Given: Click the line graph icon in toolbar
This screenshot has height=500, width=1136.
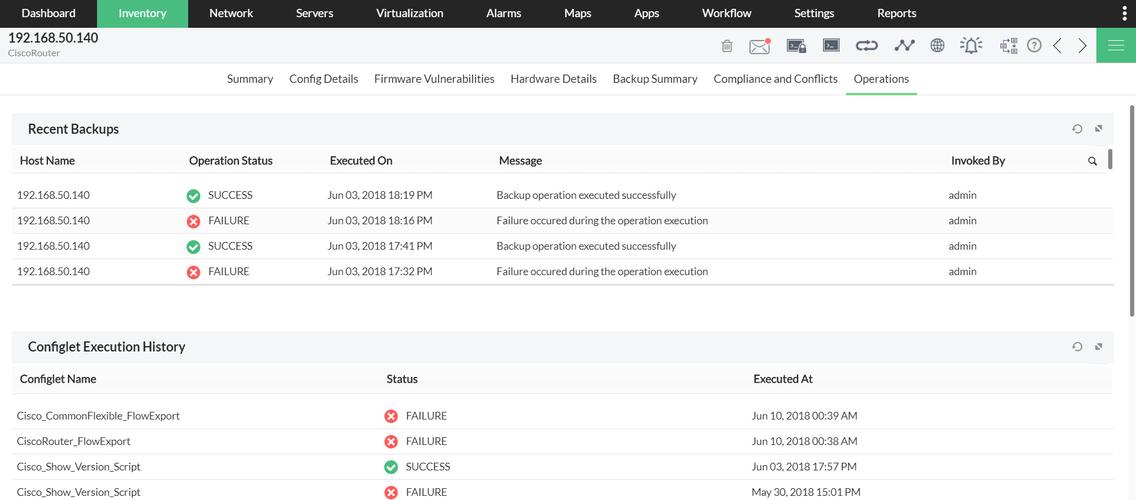Looking at the screenshot, I should [904, 46].
